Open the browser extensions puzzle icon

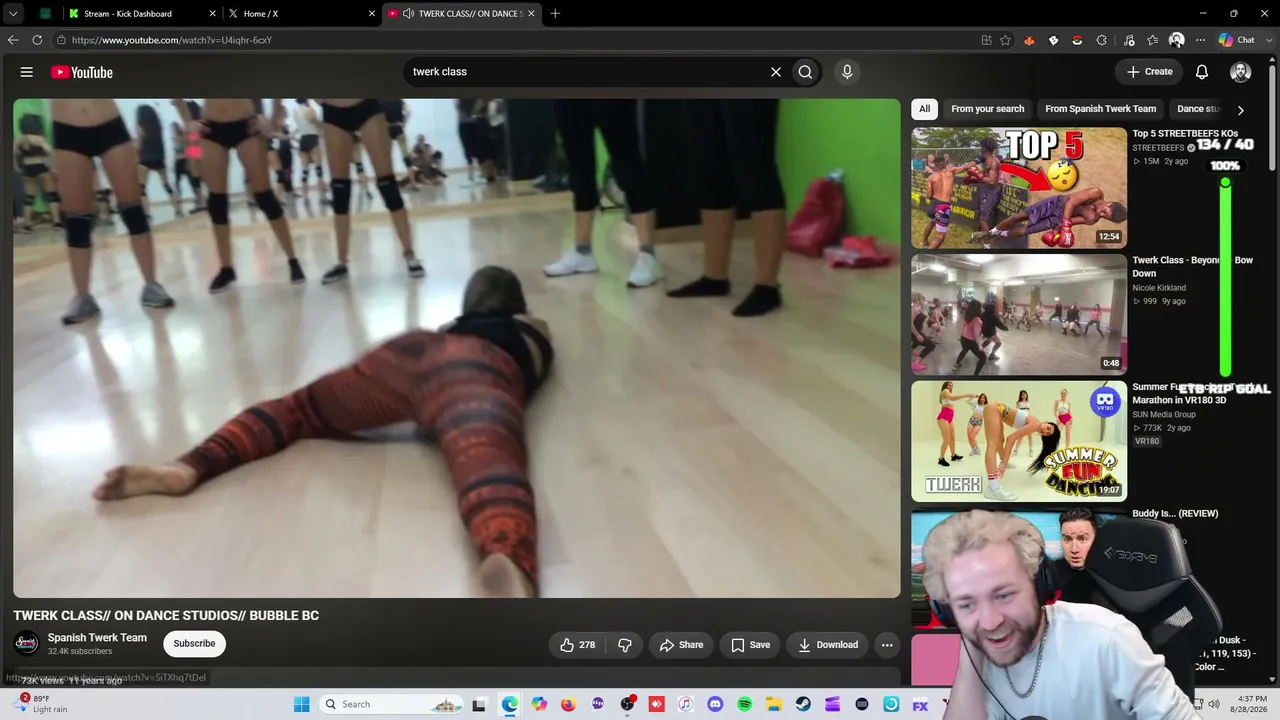point(1101,40)
